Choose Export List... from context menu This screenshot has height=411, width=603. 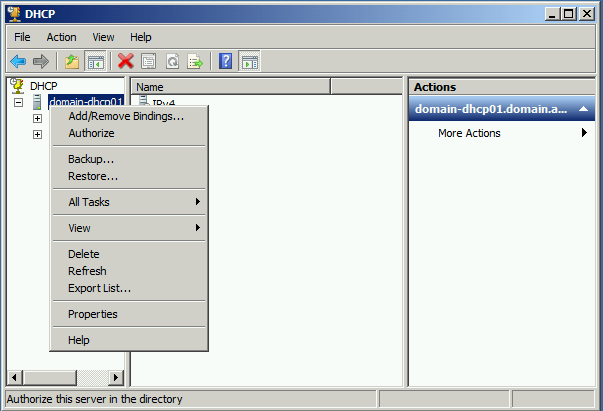[129, 288]
